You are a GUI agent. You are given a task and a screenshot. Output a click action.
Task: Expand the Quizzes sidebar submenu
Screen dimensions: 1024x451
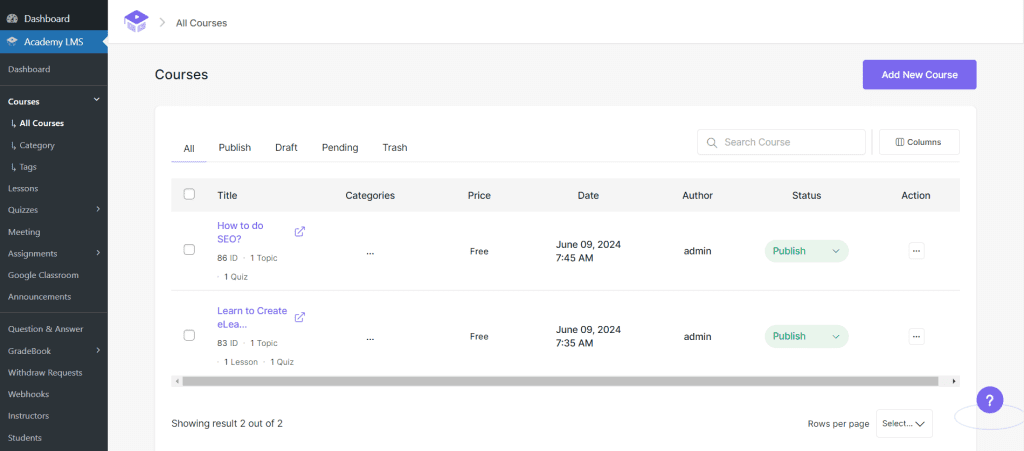(97, 210)
